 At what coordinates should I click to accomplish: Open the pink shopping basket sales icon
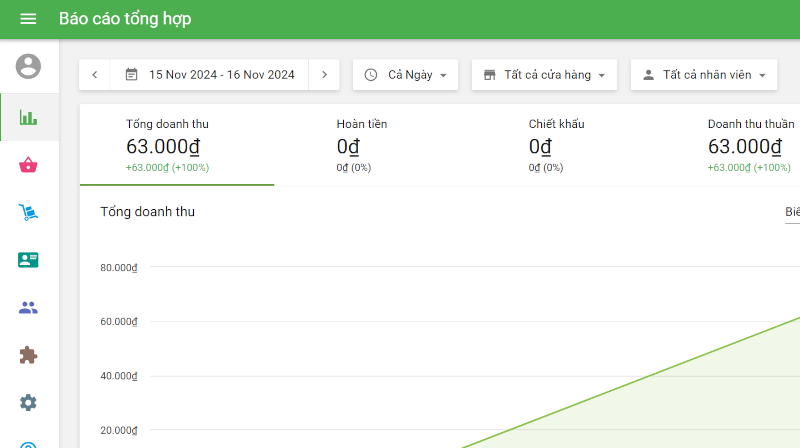click(x=28, y=165)
